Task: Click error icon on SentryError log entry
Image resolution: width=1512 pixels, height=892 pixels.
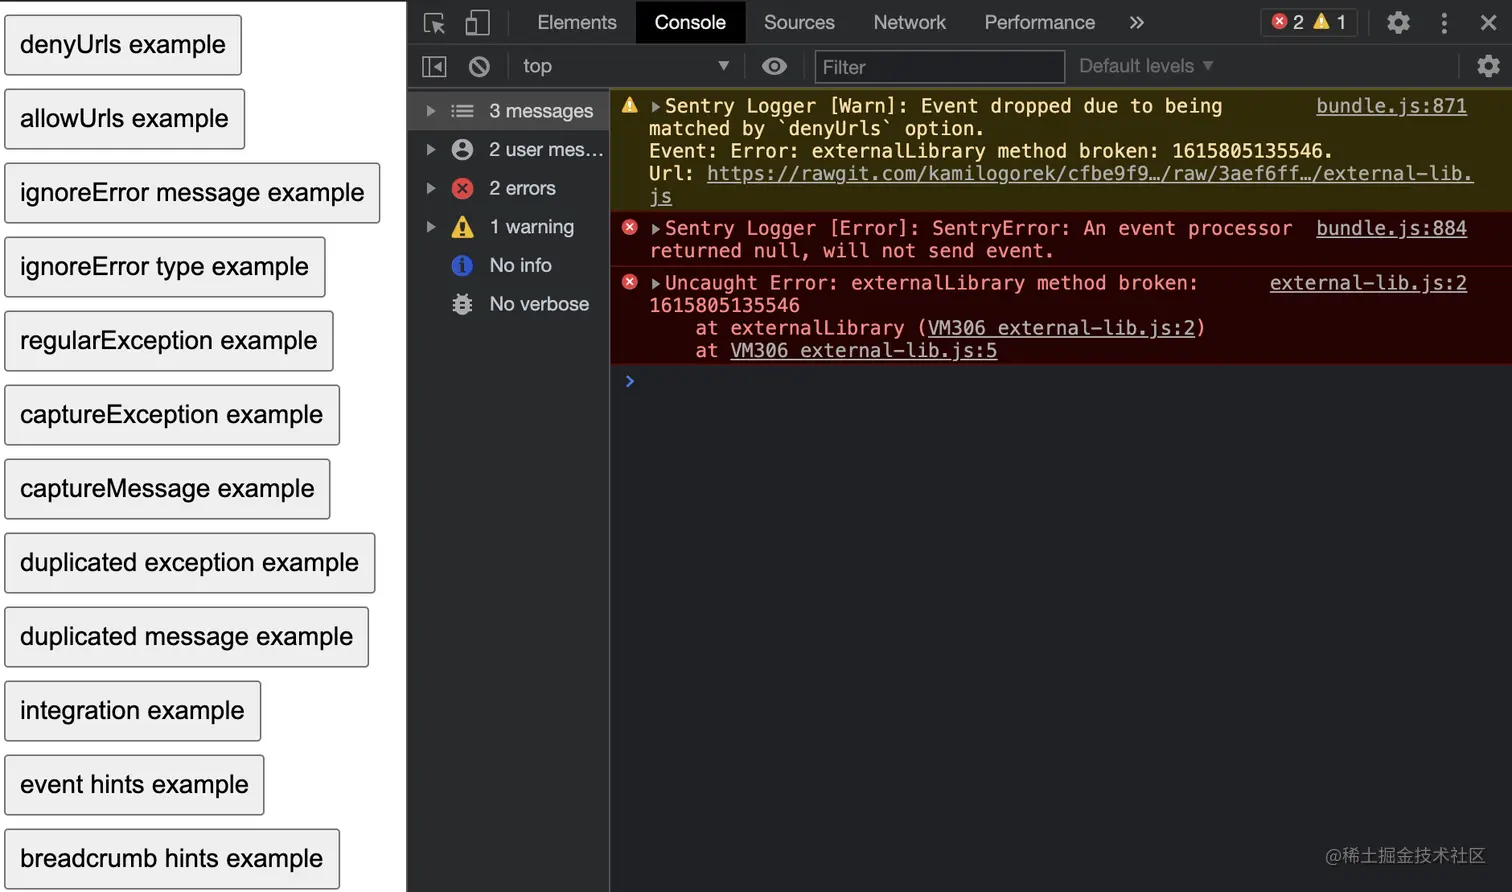Action: [x=630, y=227]
